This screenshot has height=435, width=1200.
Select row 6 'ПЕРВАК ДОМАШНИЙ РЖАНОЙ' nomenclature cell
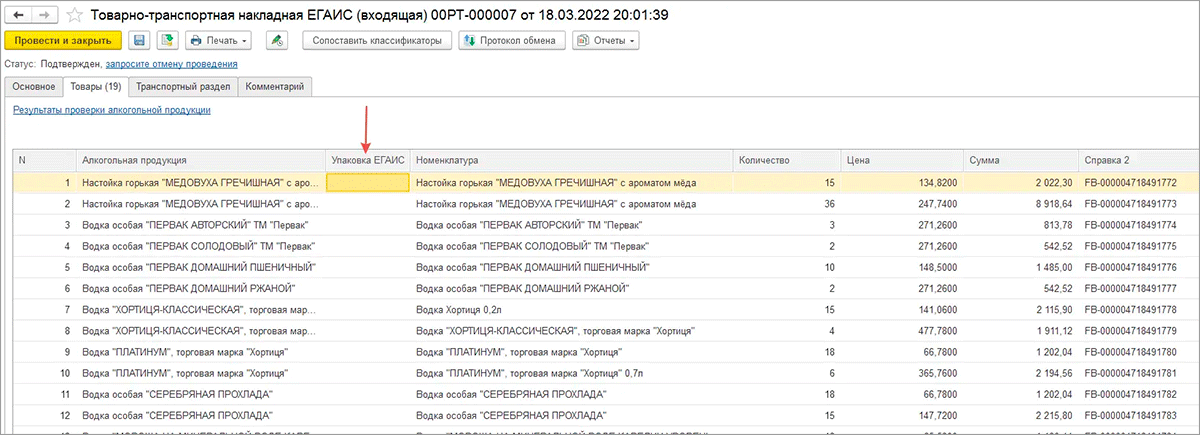tap(571, 288)
